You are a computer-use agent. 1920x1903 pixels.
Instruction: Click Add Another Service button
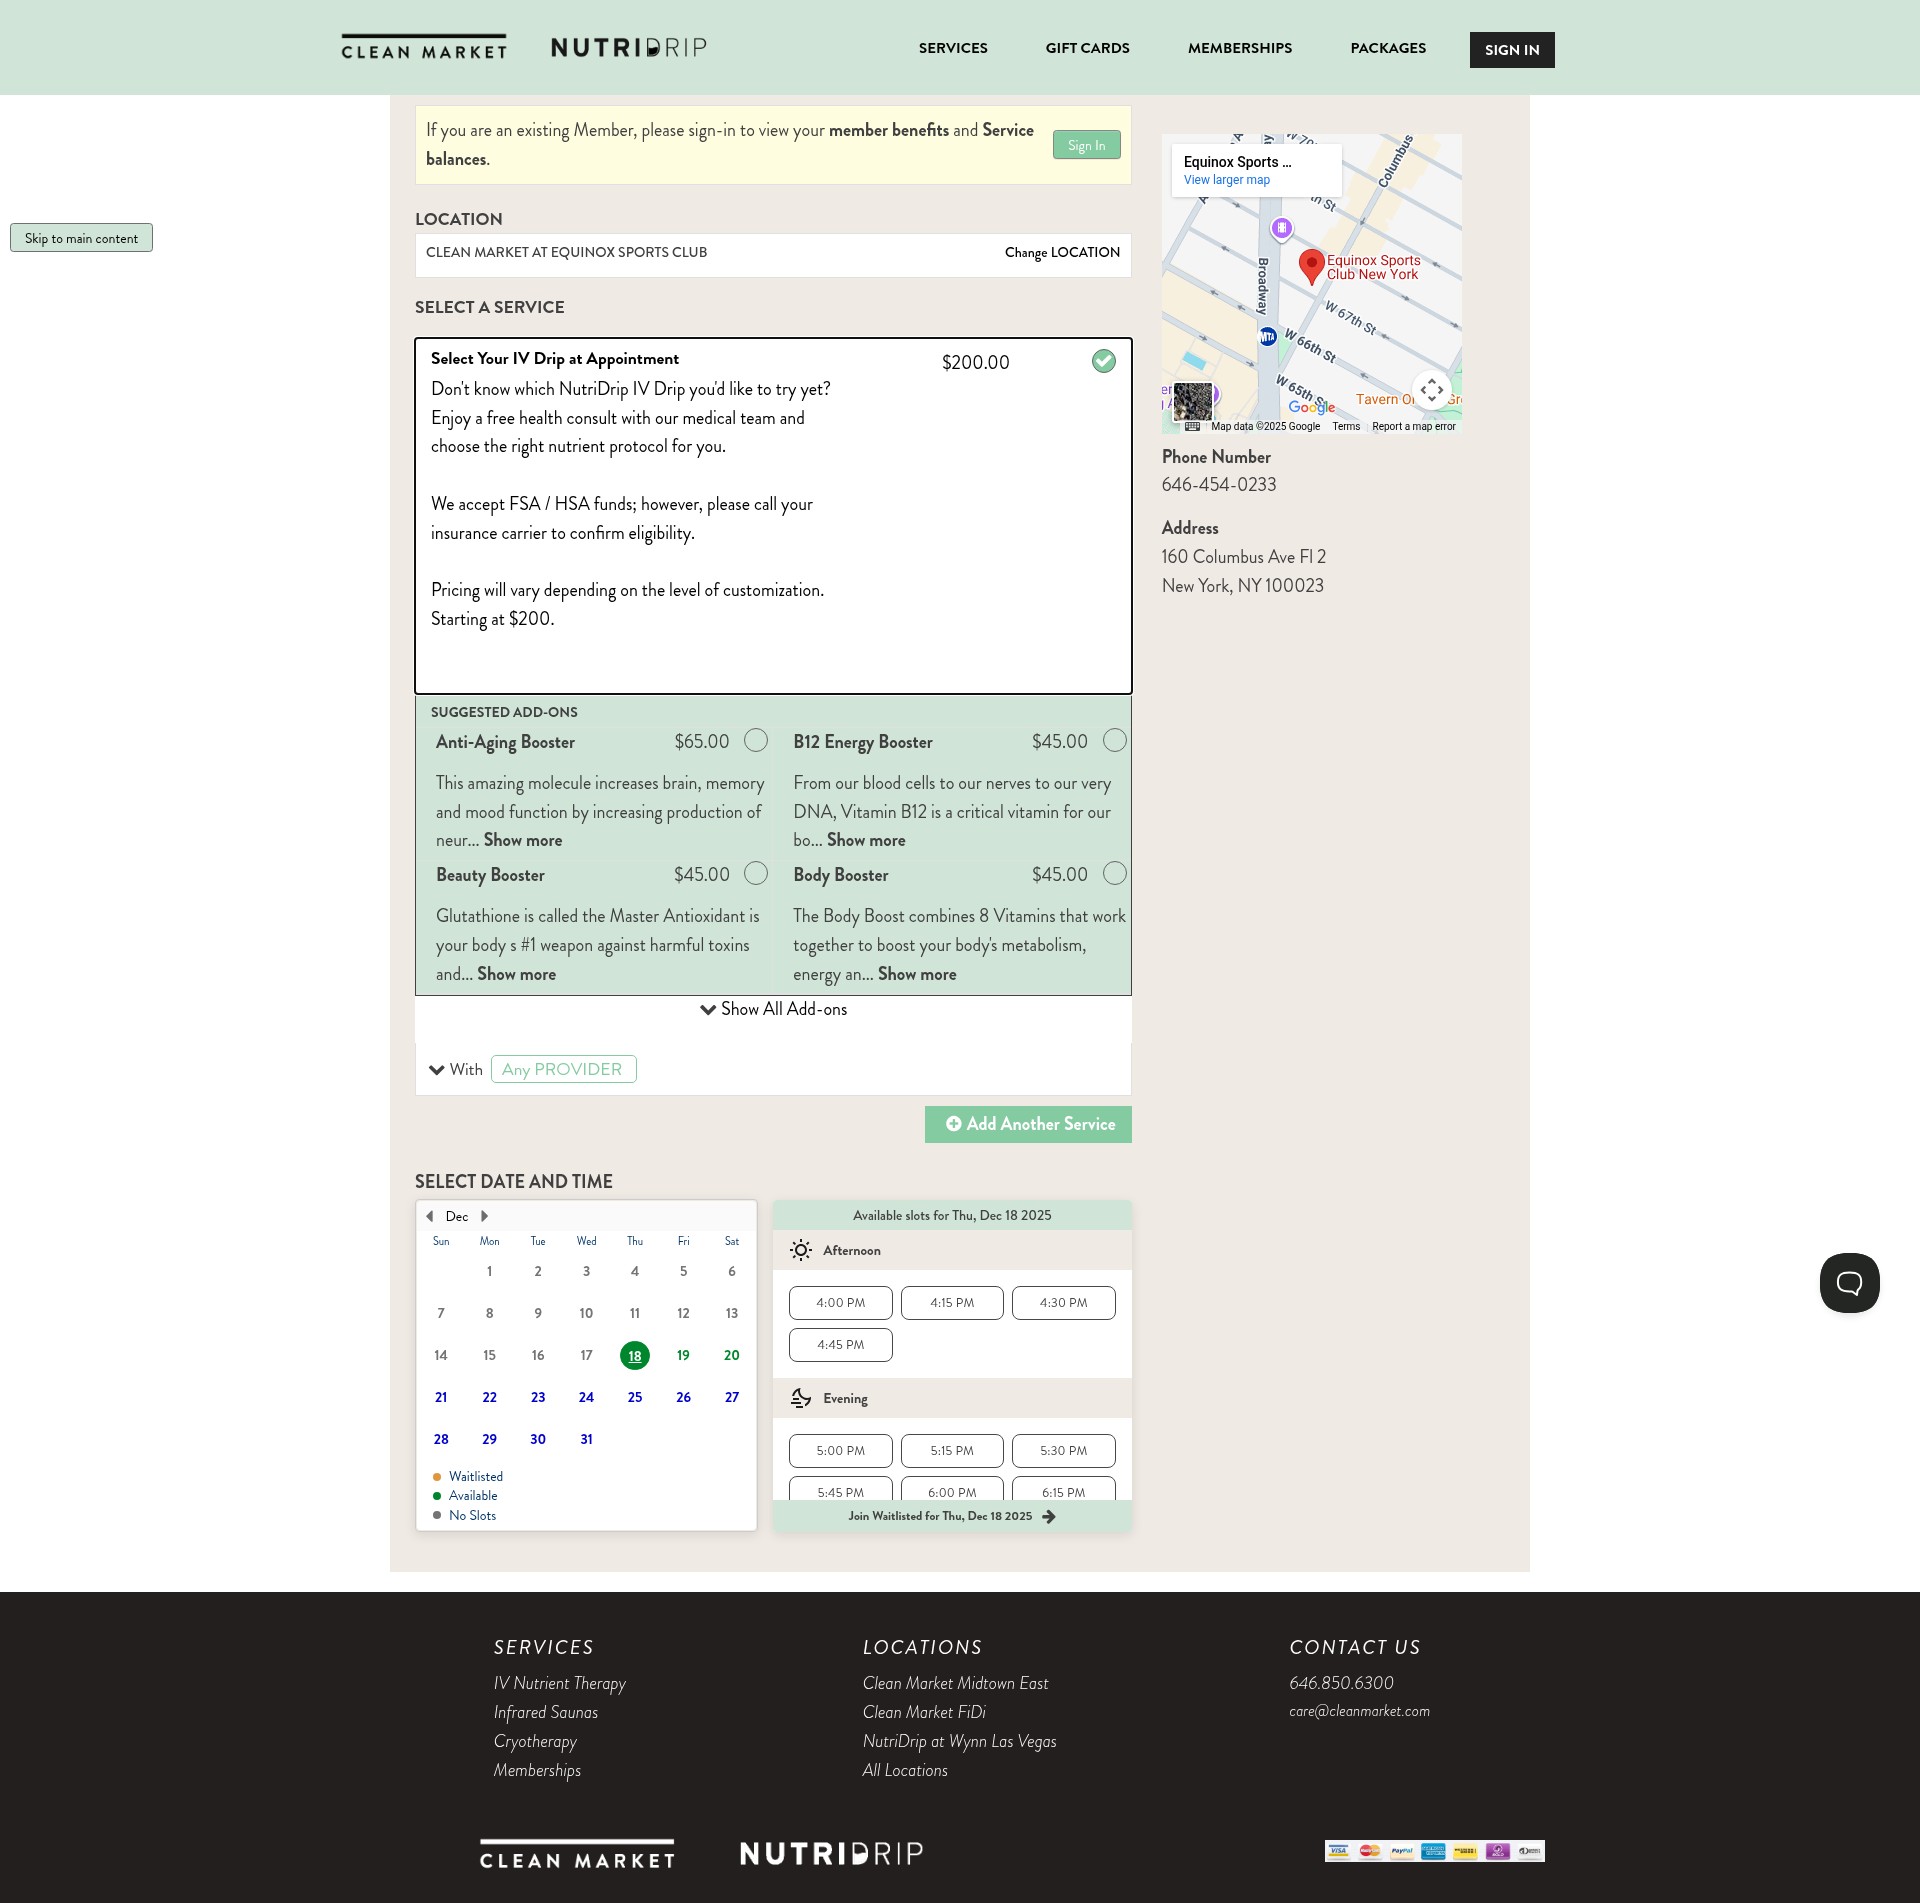1028,1124
